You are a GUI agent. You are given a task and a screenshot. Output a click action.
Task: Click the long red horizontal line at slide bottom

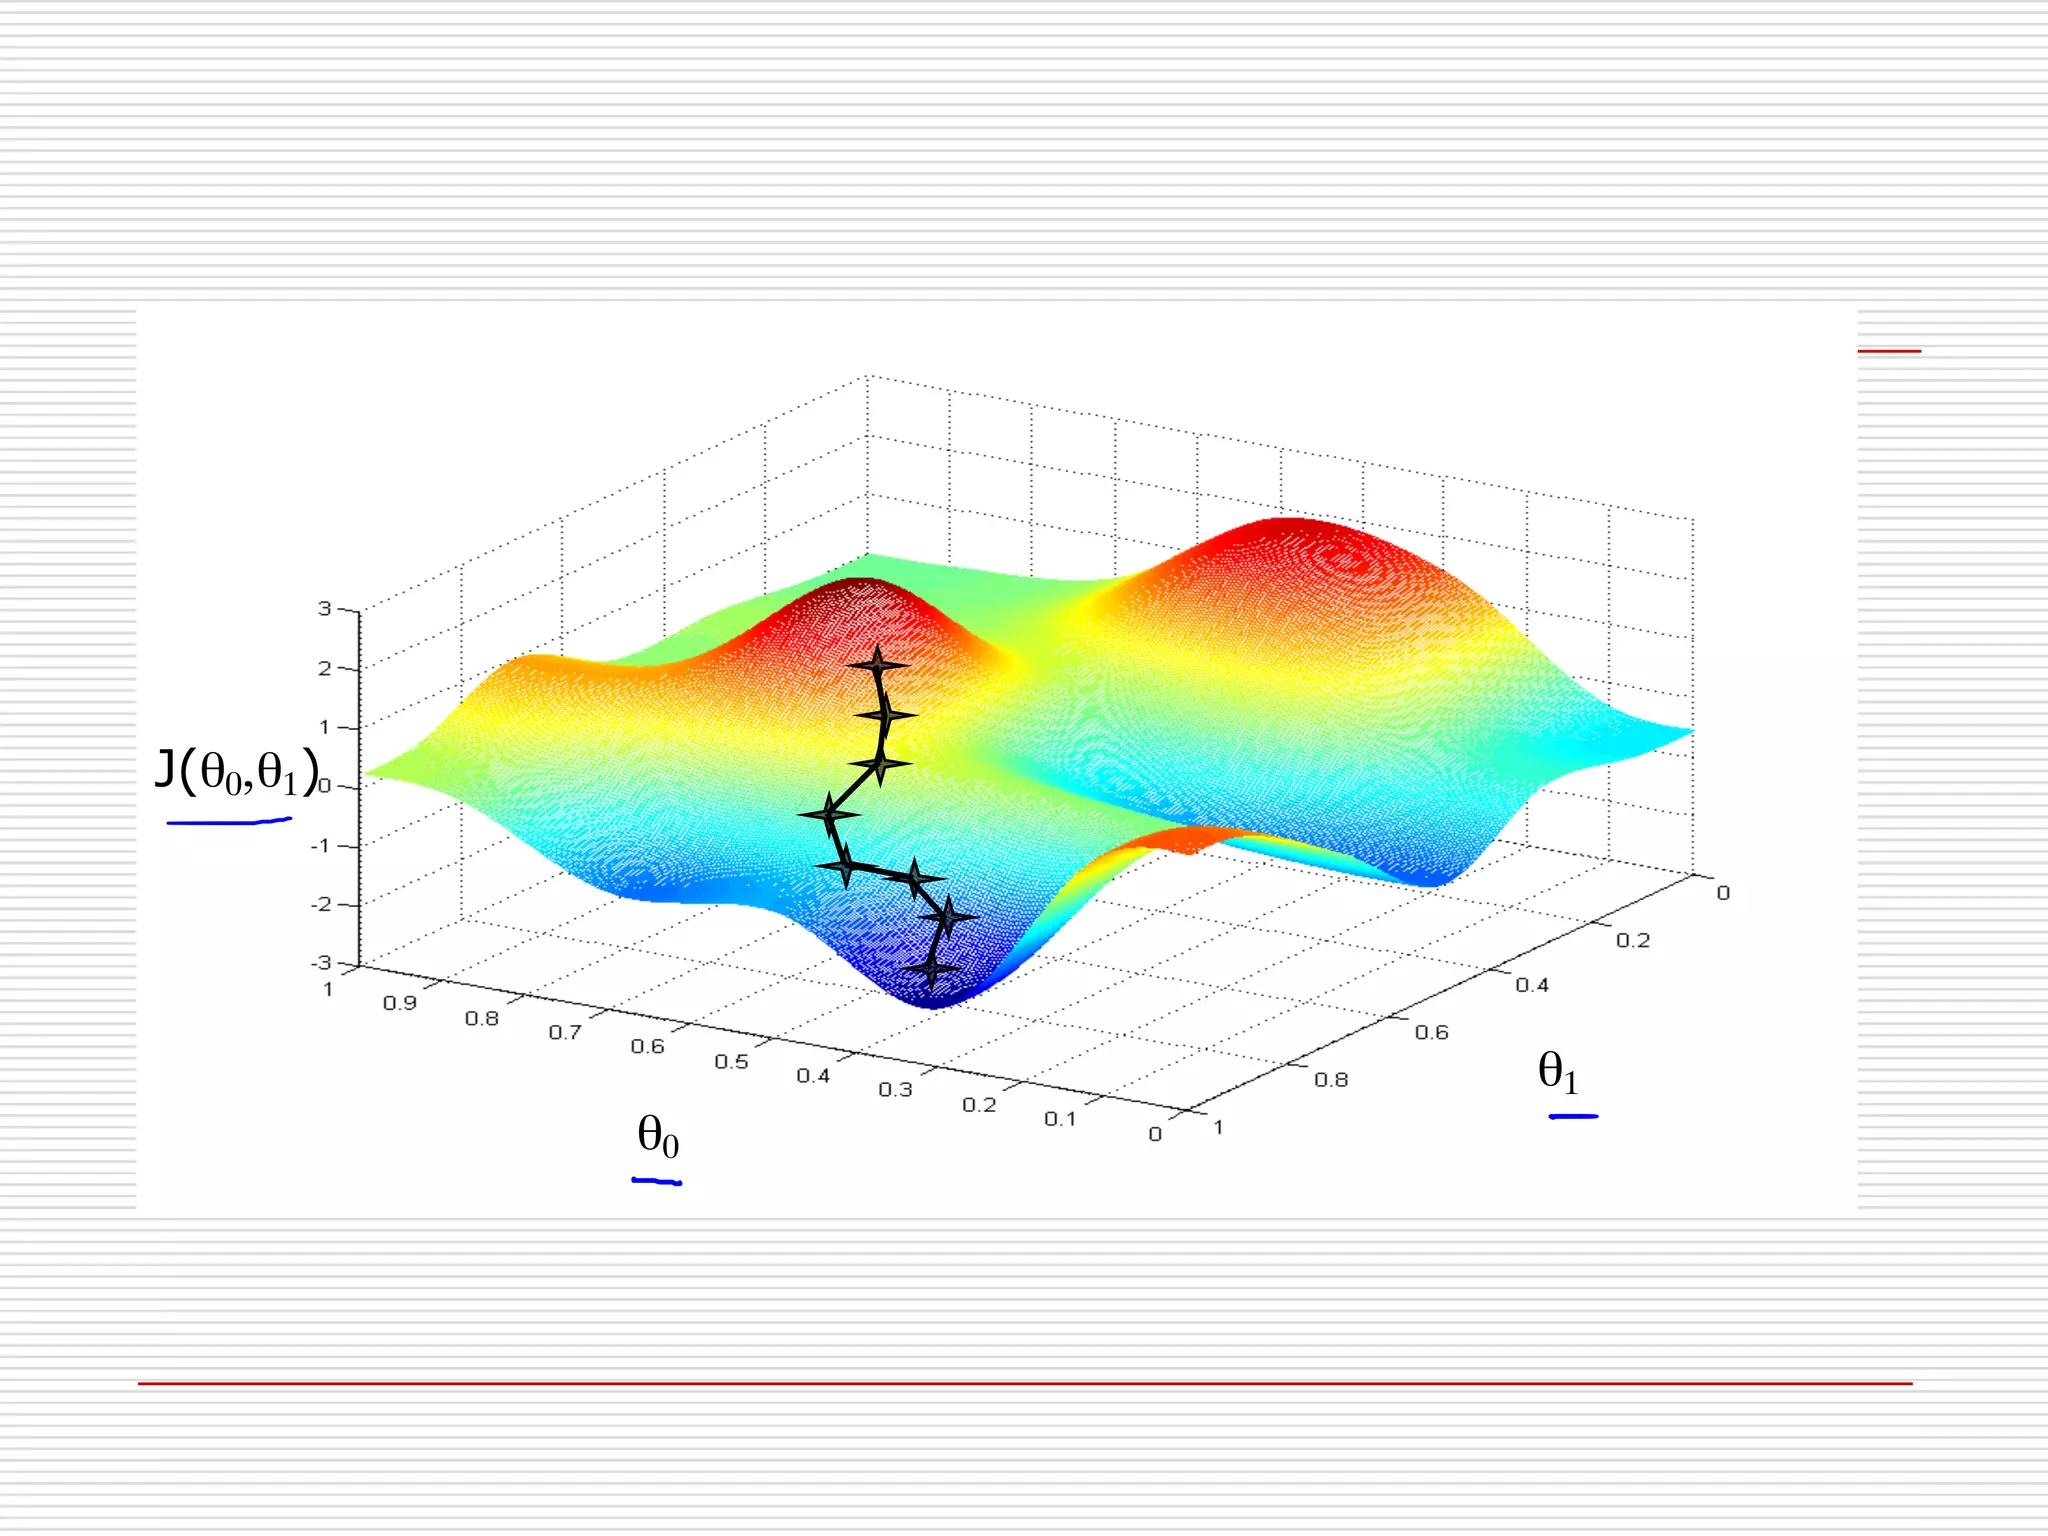1024,1383
